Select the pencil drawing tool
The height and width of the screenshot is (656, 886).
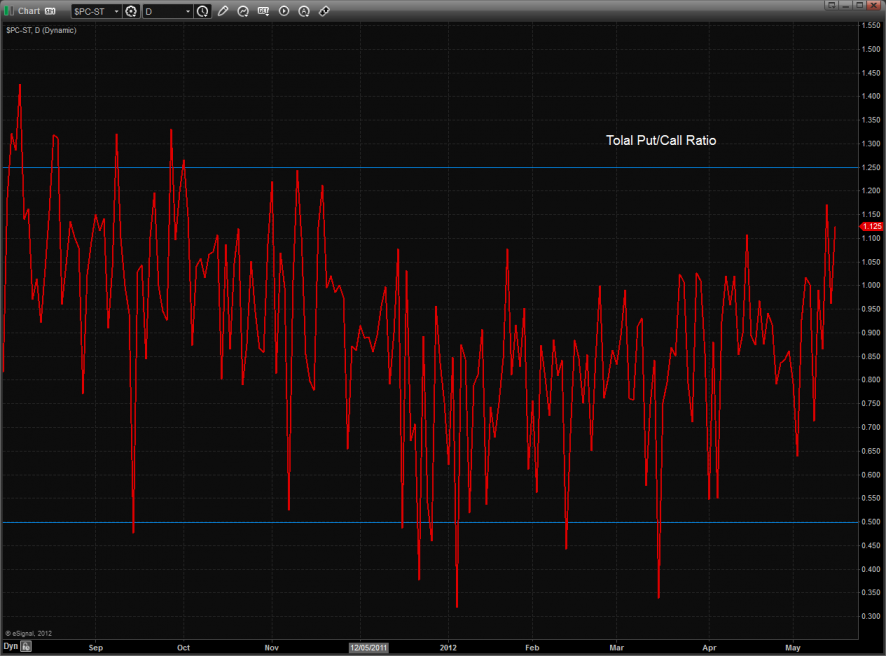coord(223,11)
